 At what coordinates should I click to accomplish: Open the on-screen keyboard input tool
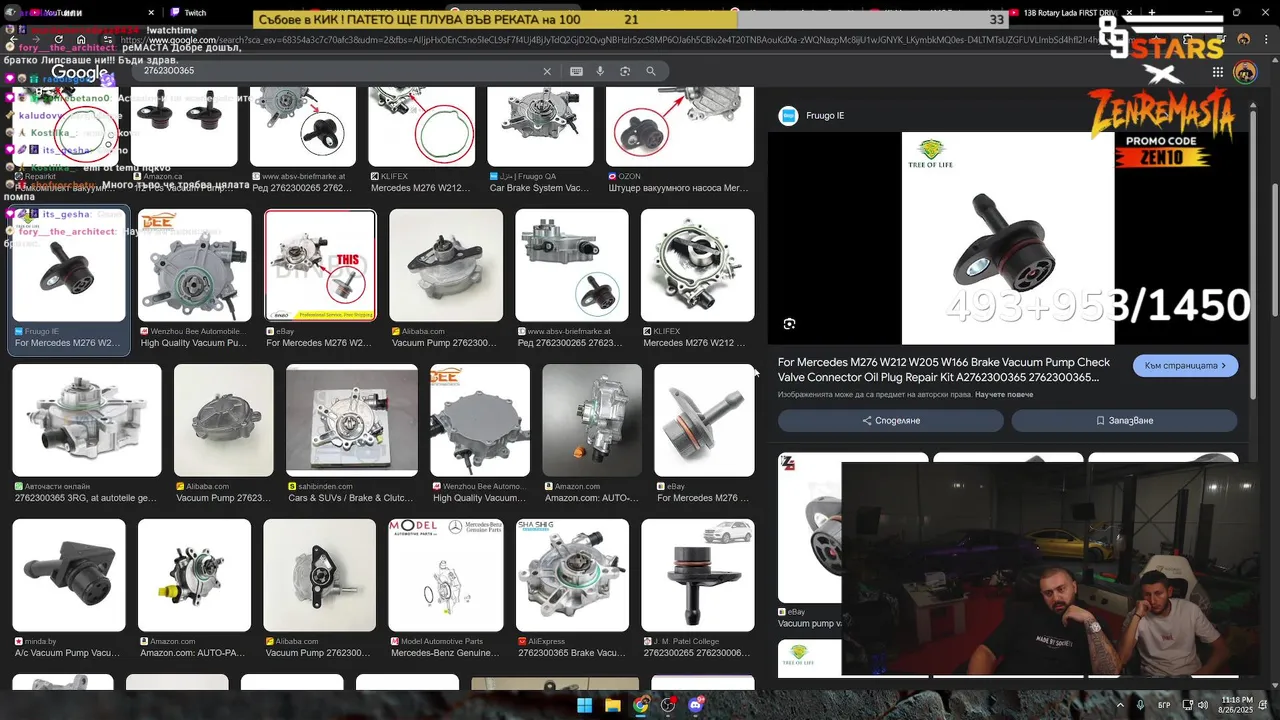tap(576, 71)
